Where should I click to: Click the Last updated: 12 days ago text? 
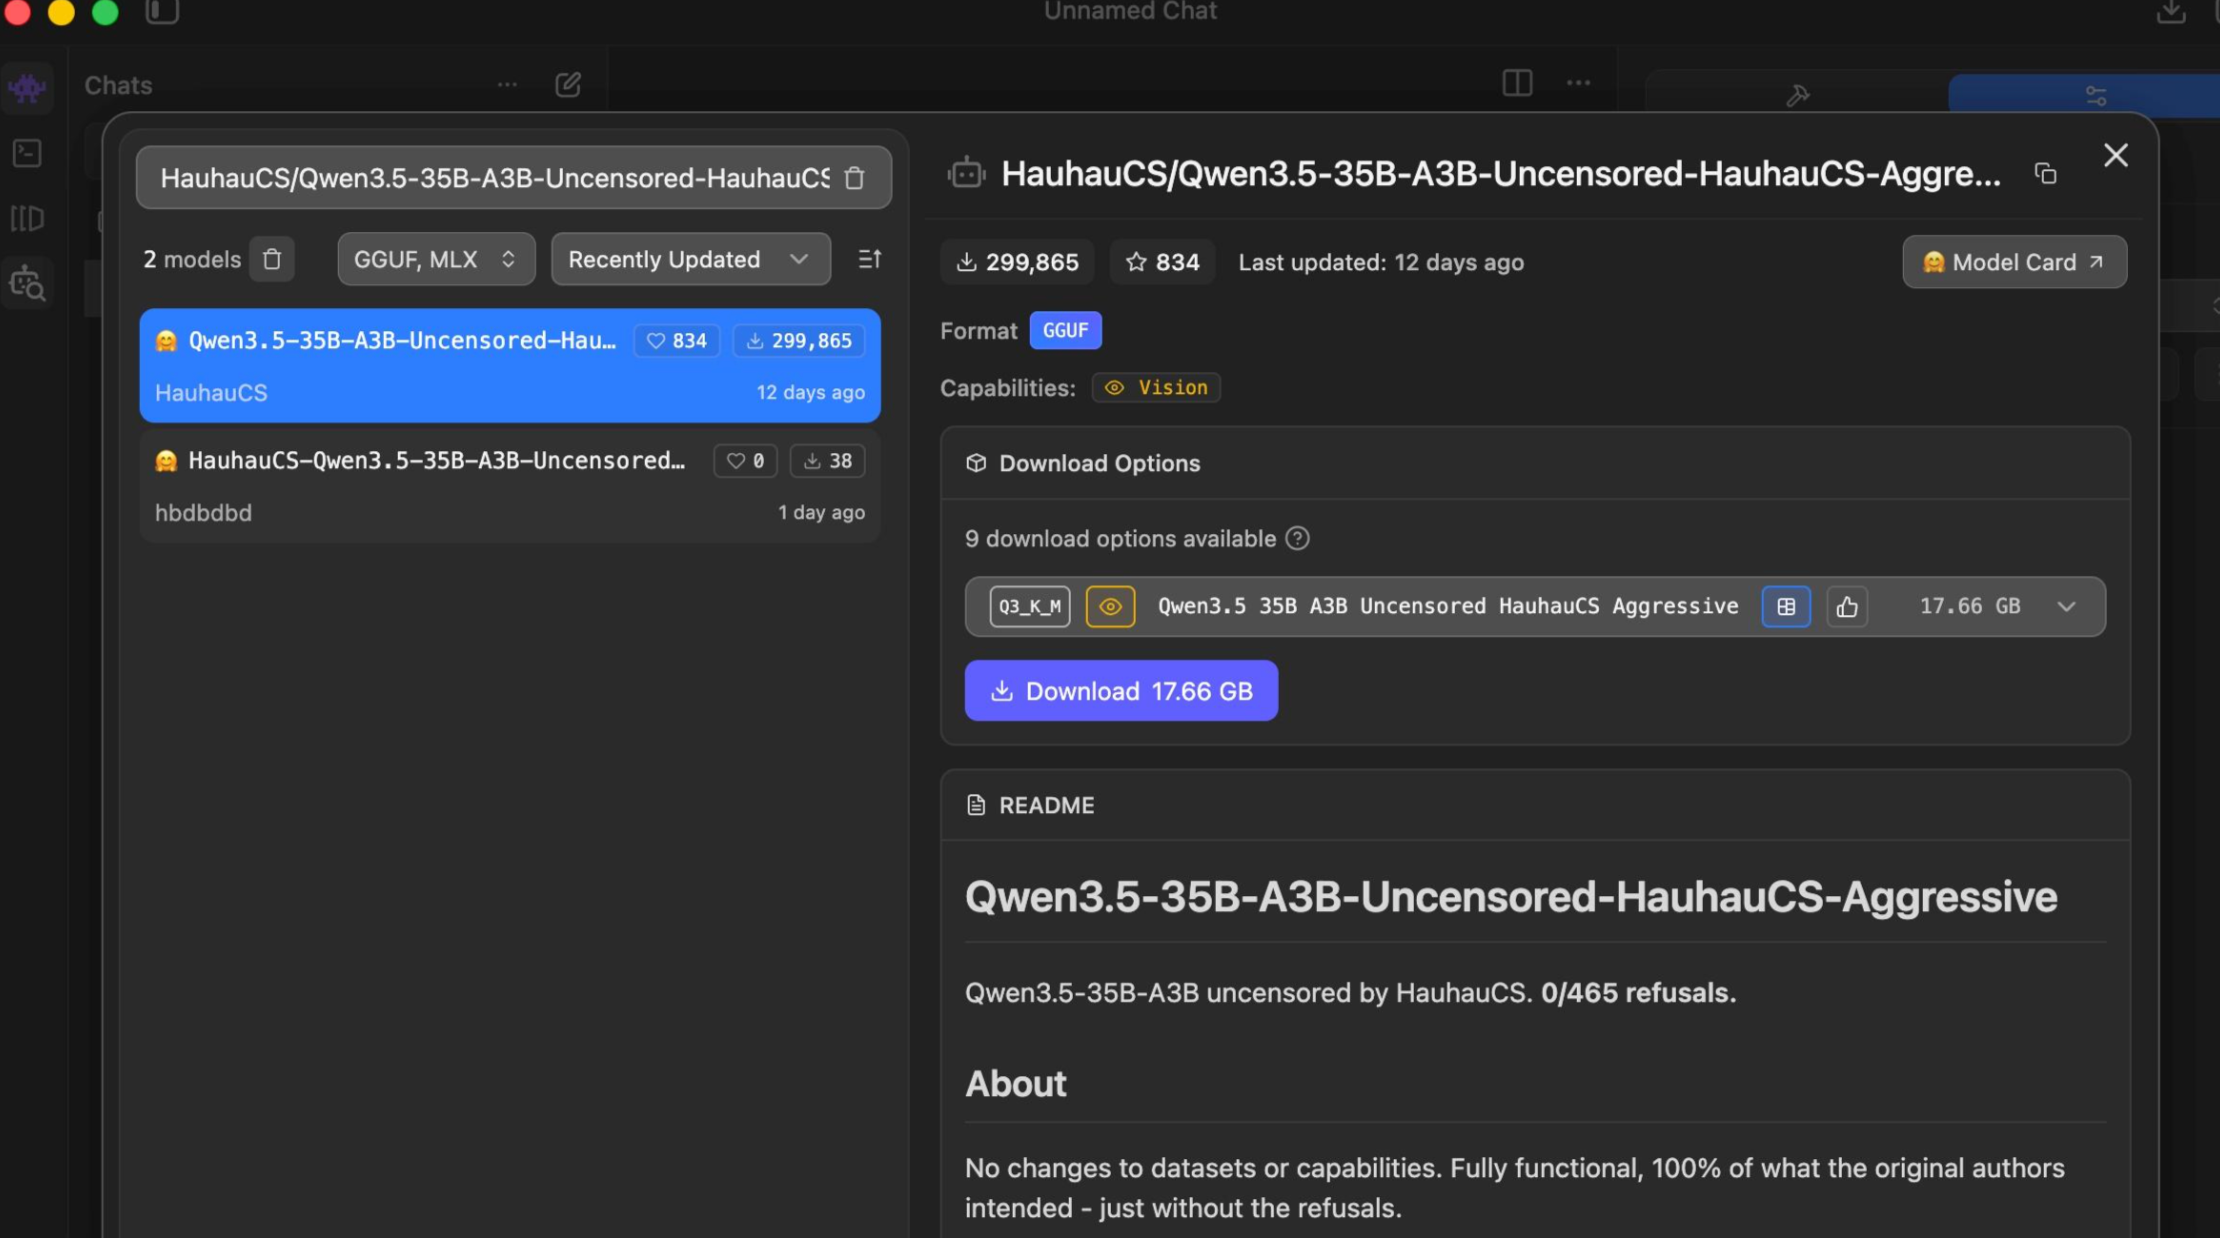coord(1381,262)
